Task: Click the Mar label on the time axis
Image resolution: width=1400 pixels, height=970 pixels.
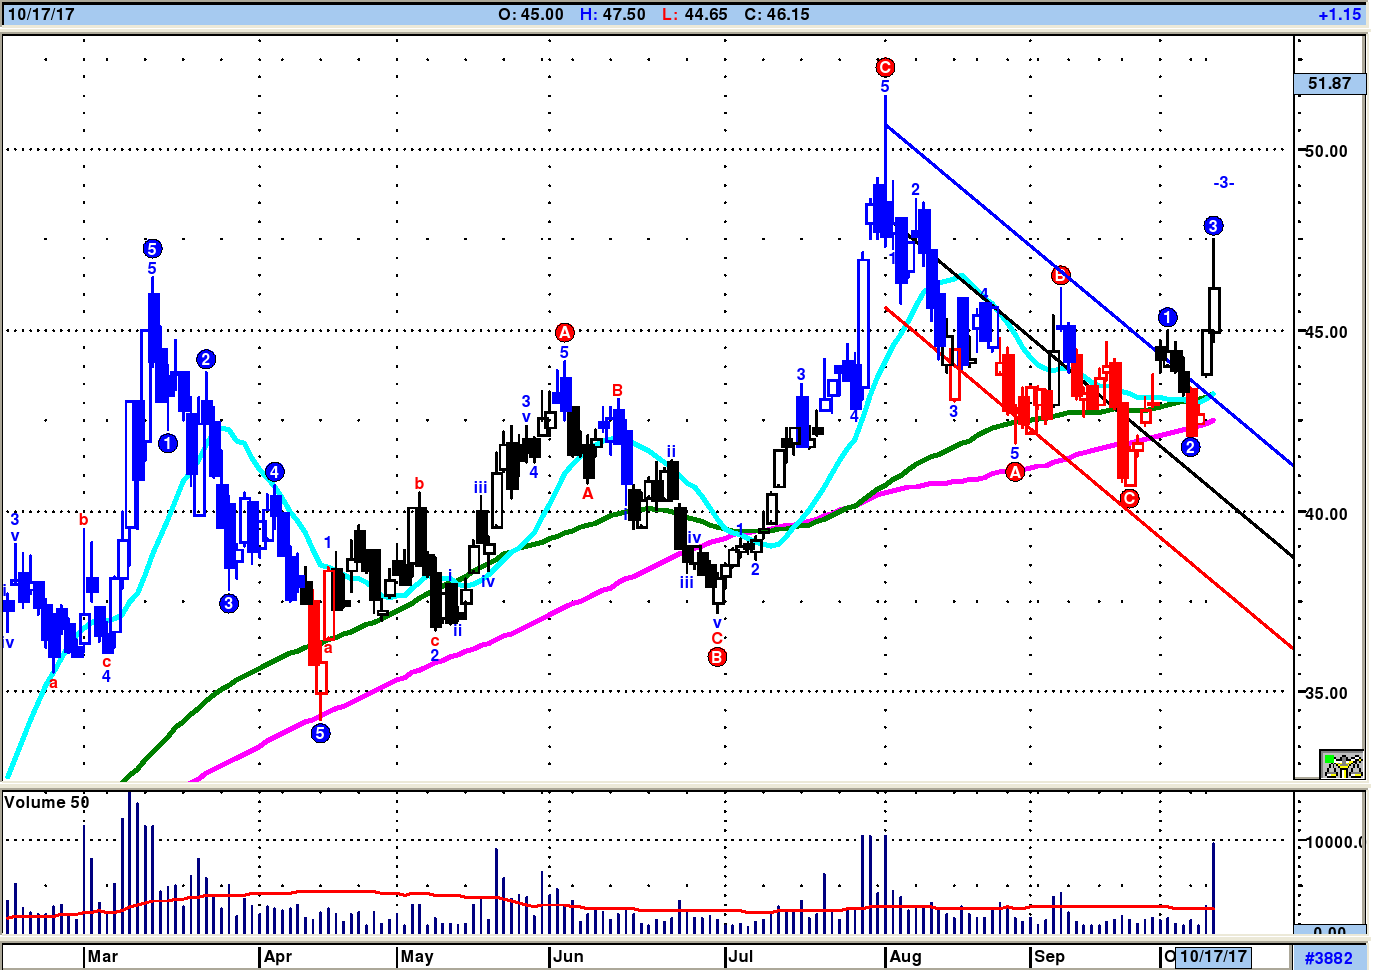Action: tap(102, 956)
